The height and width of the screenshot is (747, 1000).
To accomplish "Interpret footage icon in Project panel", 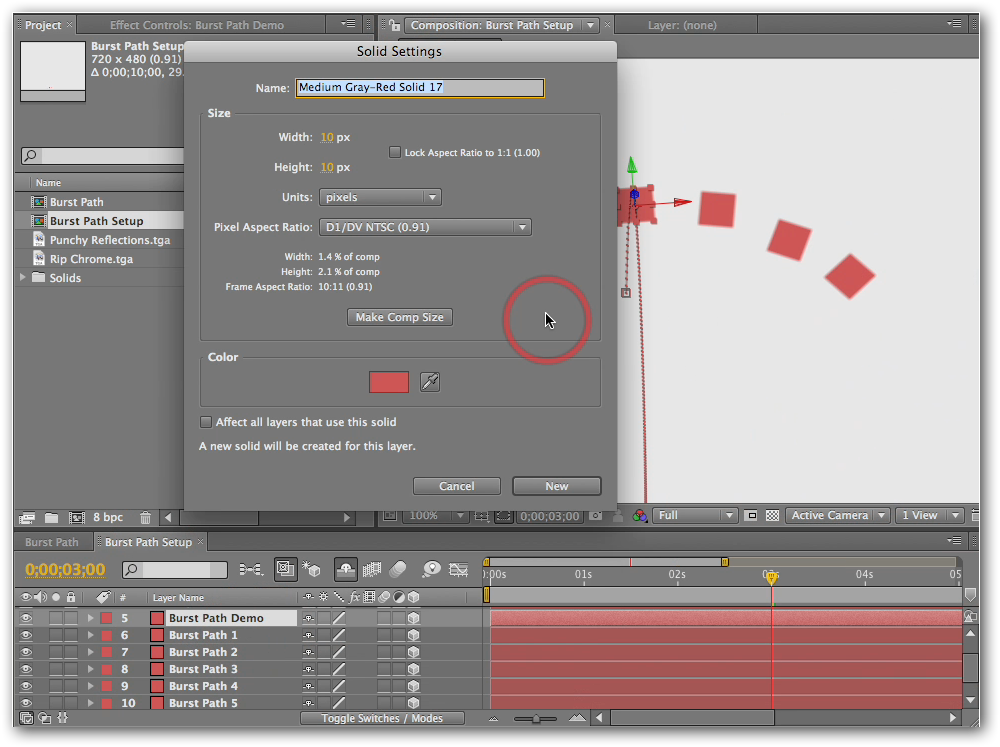I will click(x=27, y=517).
